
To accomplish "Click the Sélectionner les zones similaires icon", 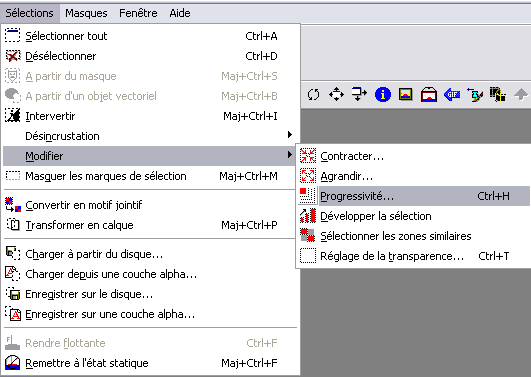I will pos(308,235).
